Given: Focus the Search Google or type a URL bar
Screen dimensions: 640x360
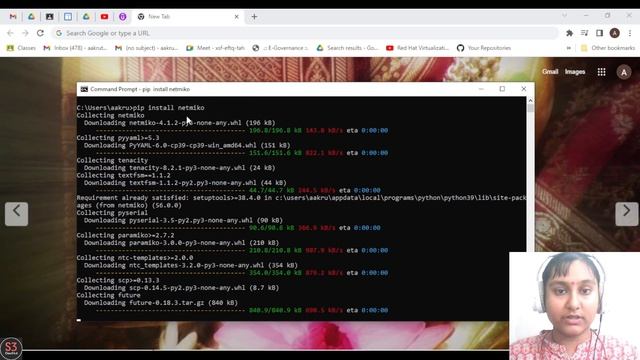Looking at the screenshot, I should pyautogui.click(x=304, y=33).
